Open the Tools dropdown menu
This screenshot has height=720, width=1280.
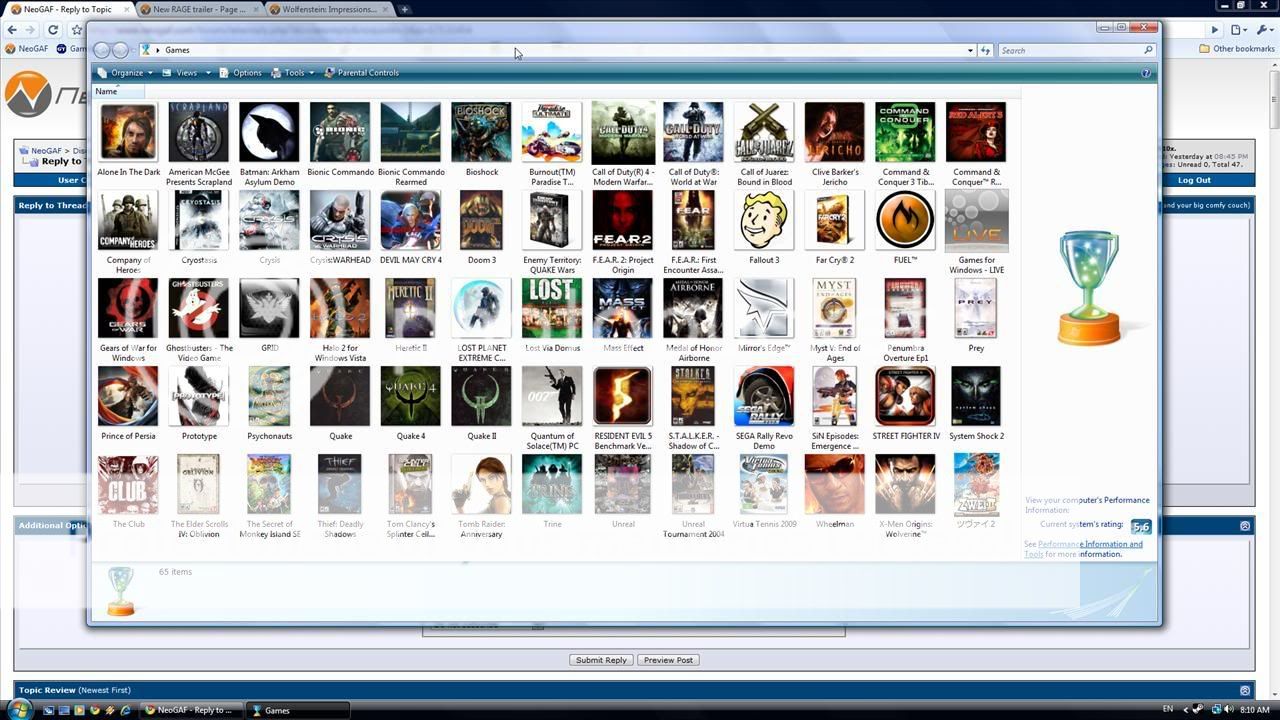(x=298, y=73)
